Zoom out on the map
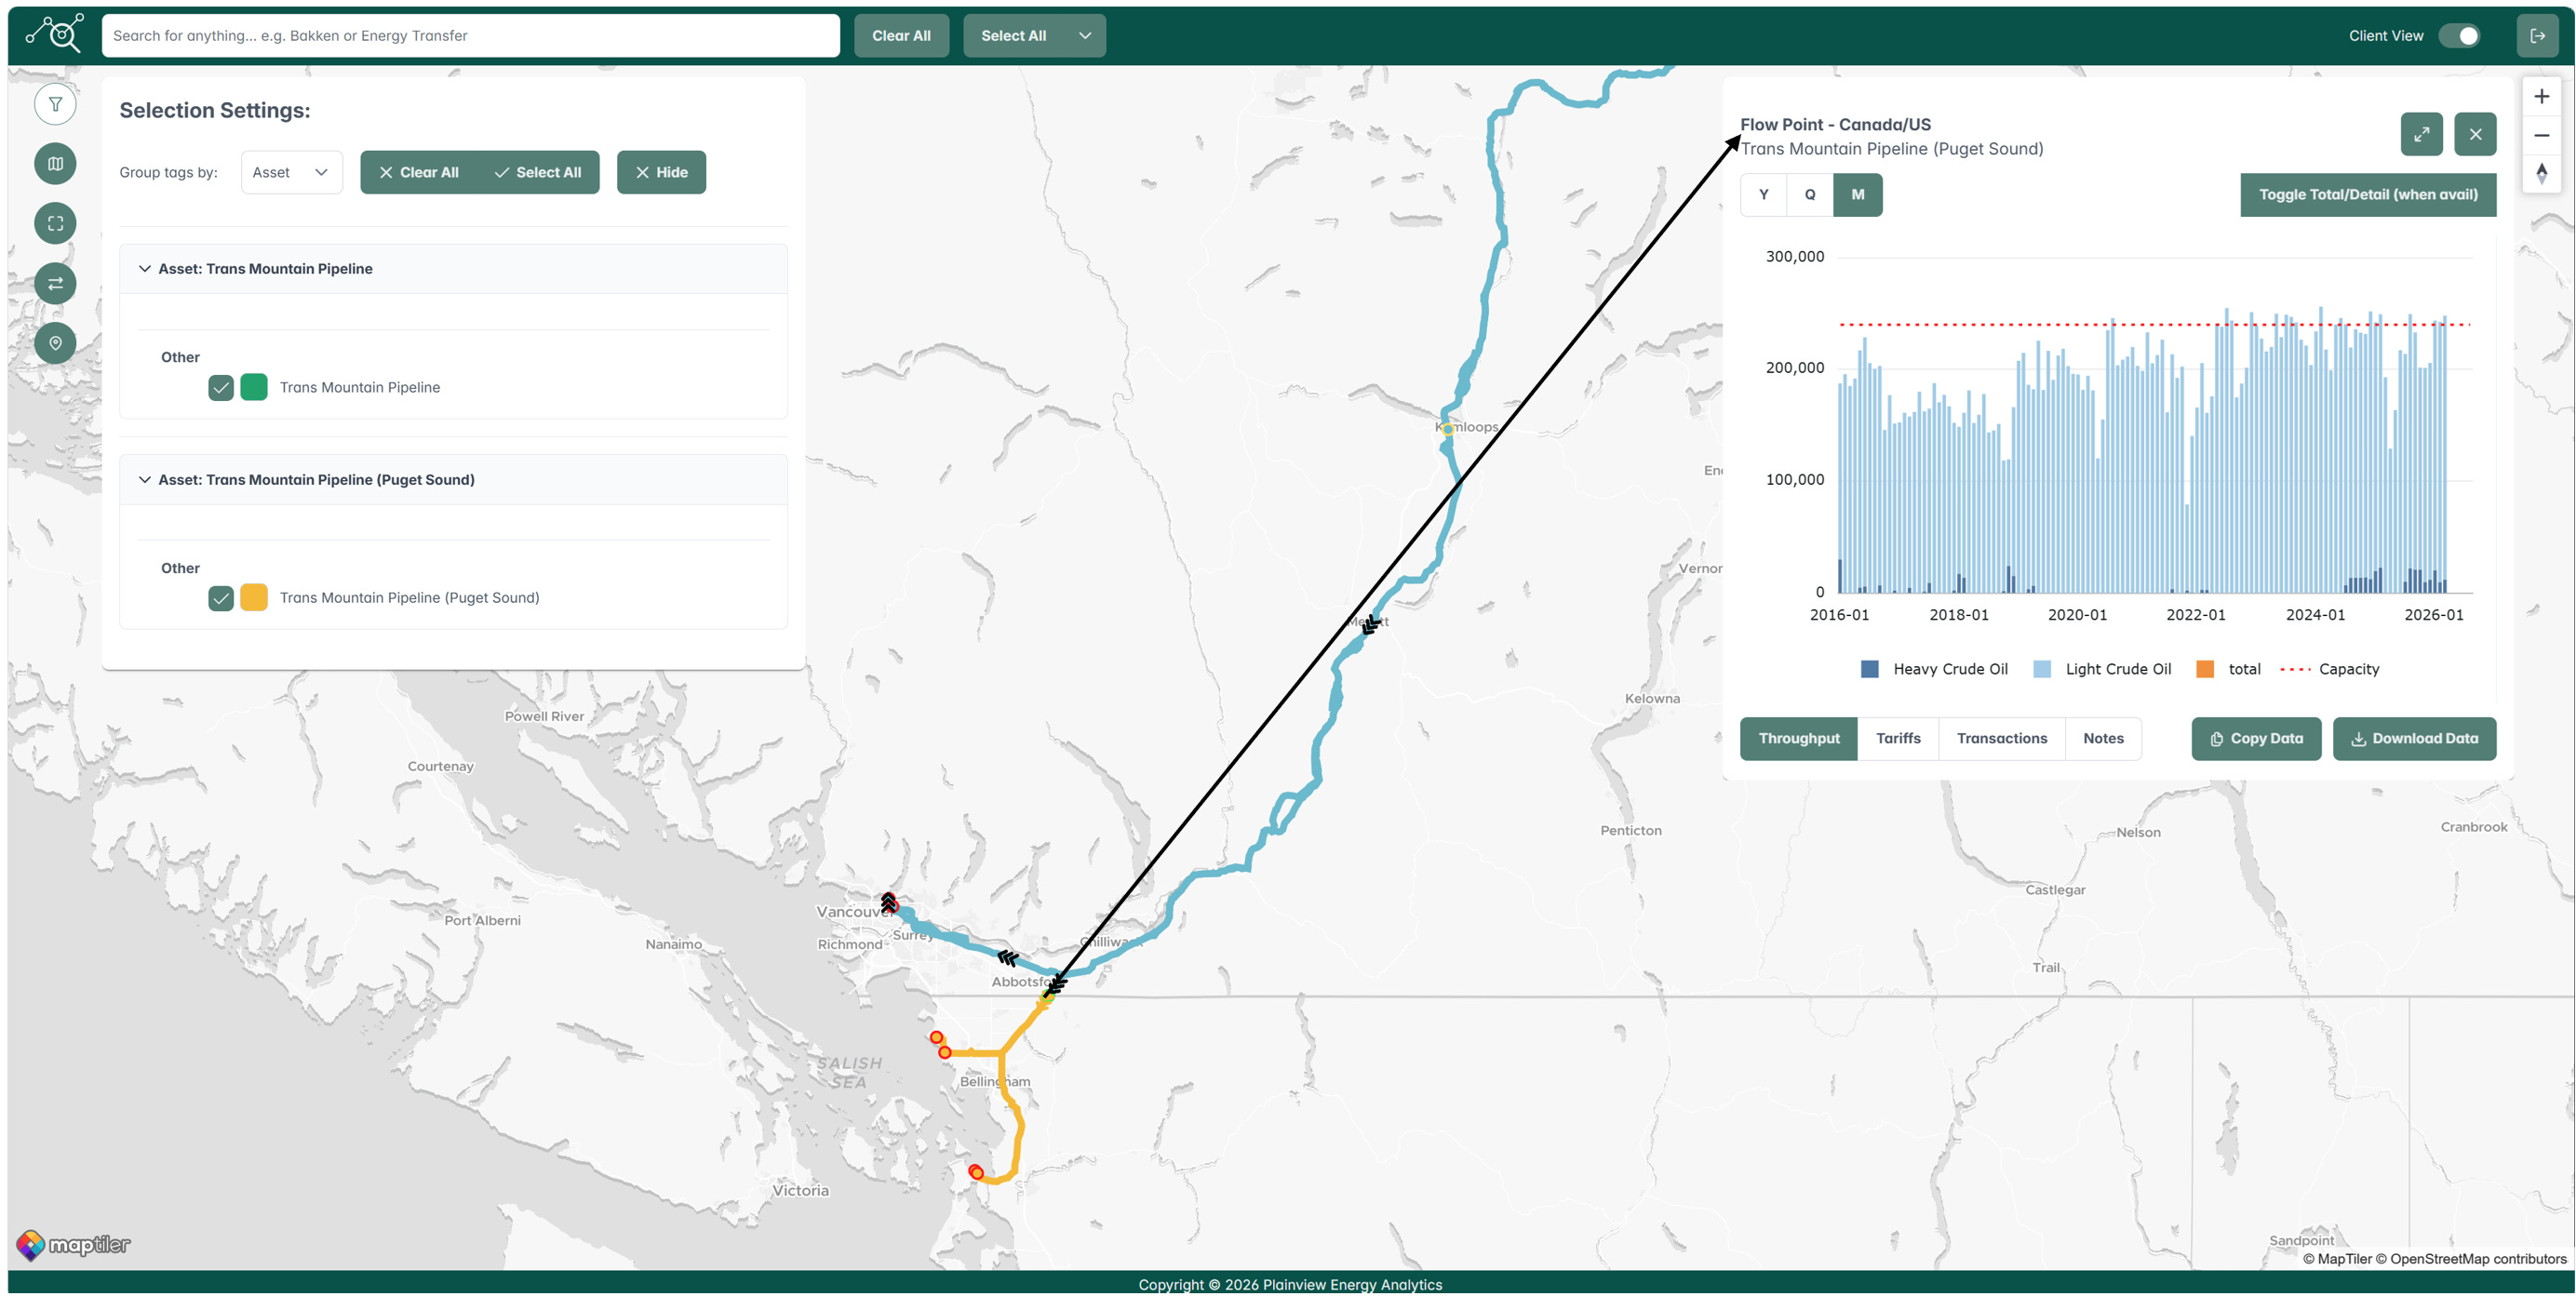This screenshot has height=1296, width=2576. coord(2541,135)
